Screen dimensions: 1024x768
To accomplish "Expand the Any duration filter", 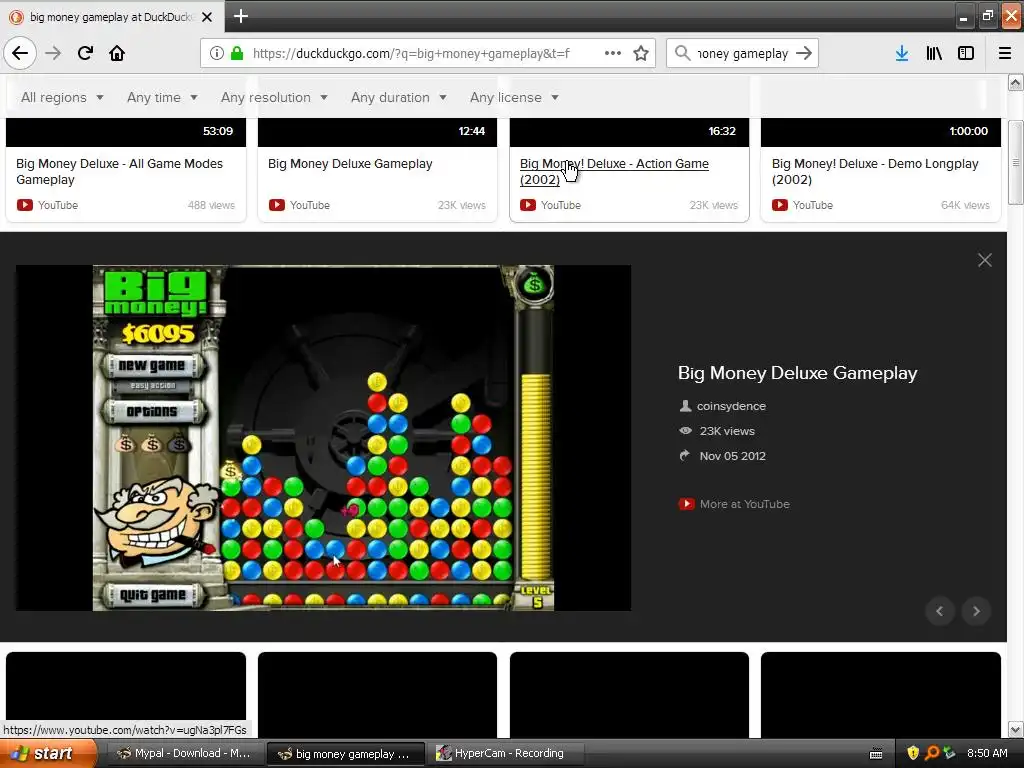I will coord(398,97).
